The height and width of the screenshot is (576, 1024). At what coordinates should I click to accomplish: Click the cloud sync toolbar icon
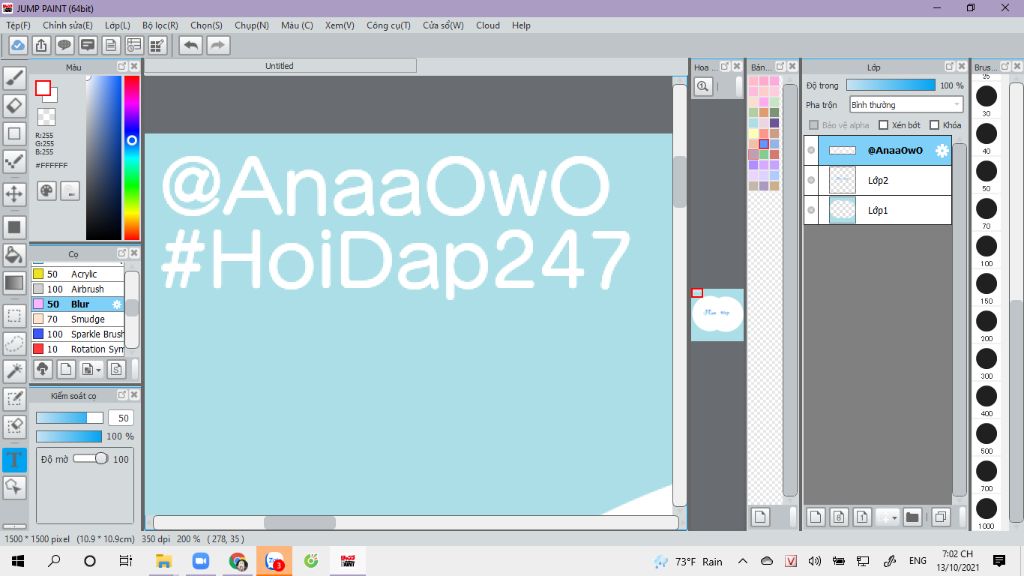(x=18, y=45)
